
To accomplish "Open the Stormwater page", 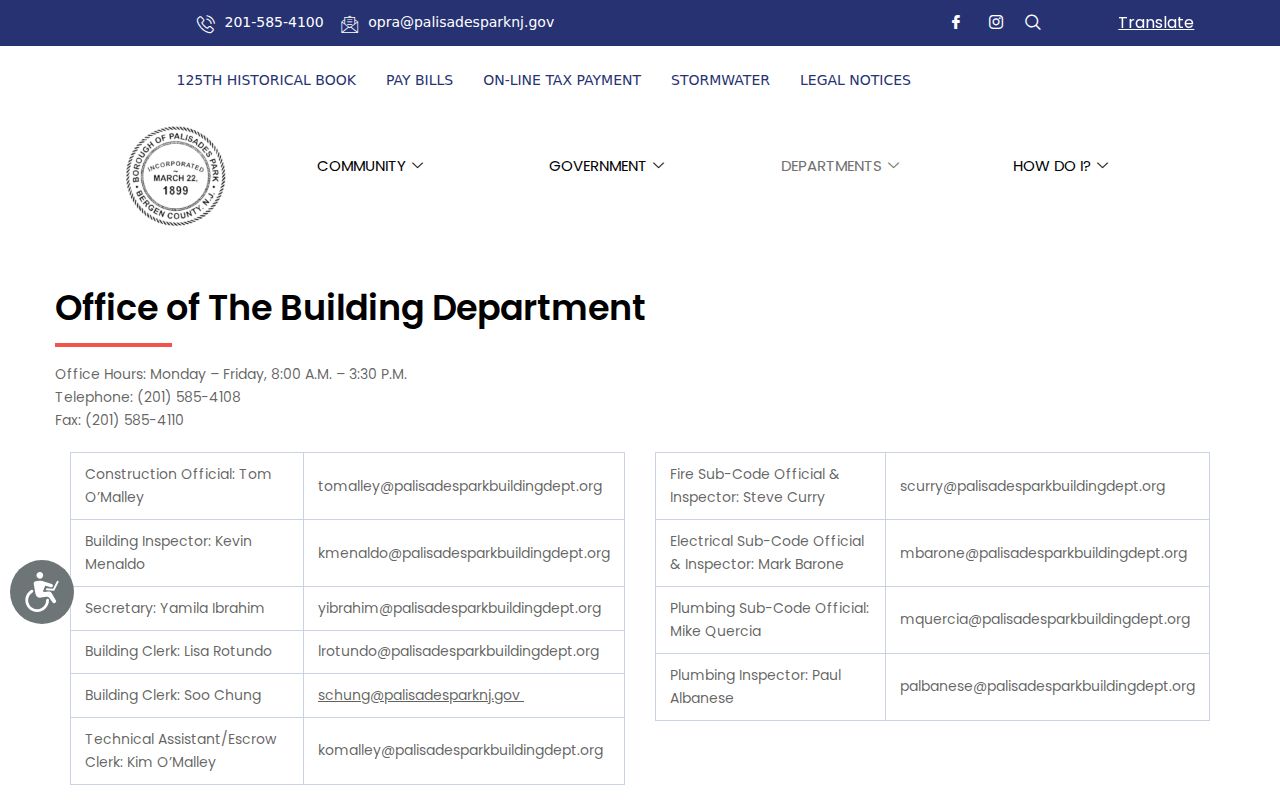I will click(x=720, y=80).
